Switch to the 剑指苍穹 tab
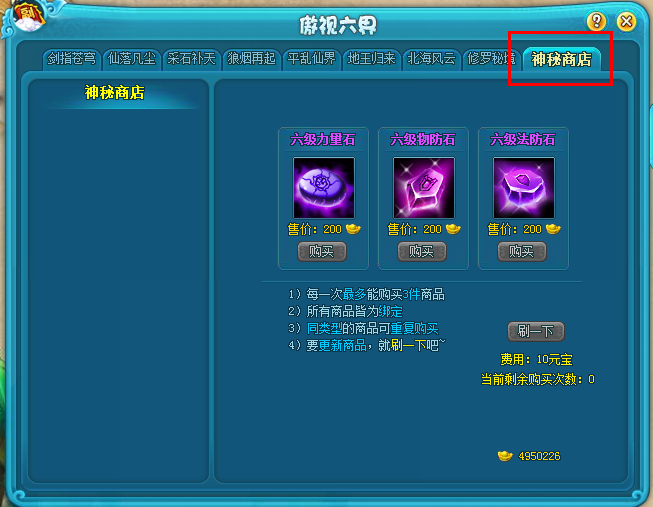Image resolution: width=653 pixels, height=507 pixels. (71, 59)
